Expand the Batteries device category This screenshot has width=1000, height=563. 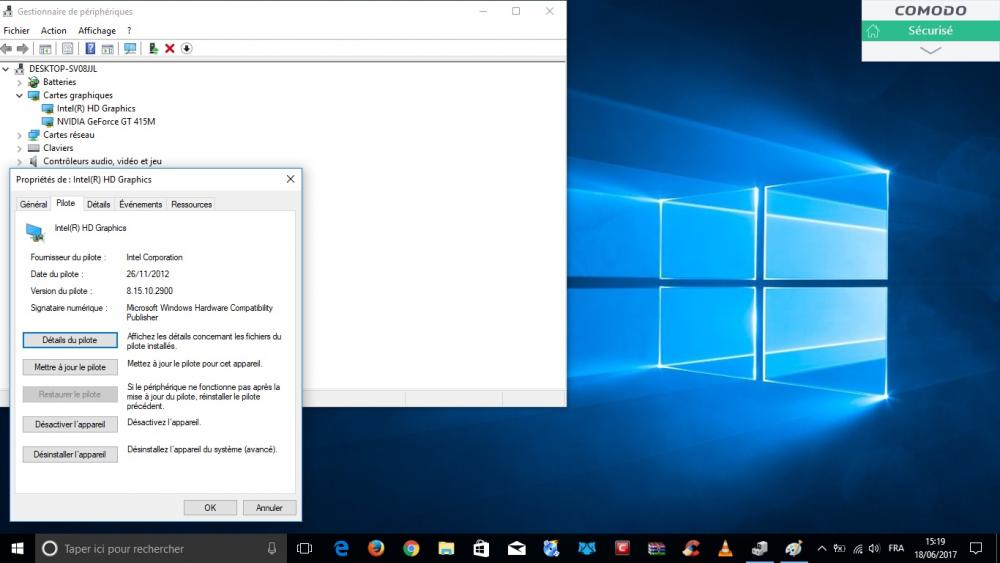[19, 82]
